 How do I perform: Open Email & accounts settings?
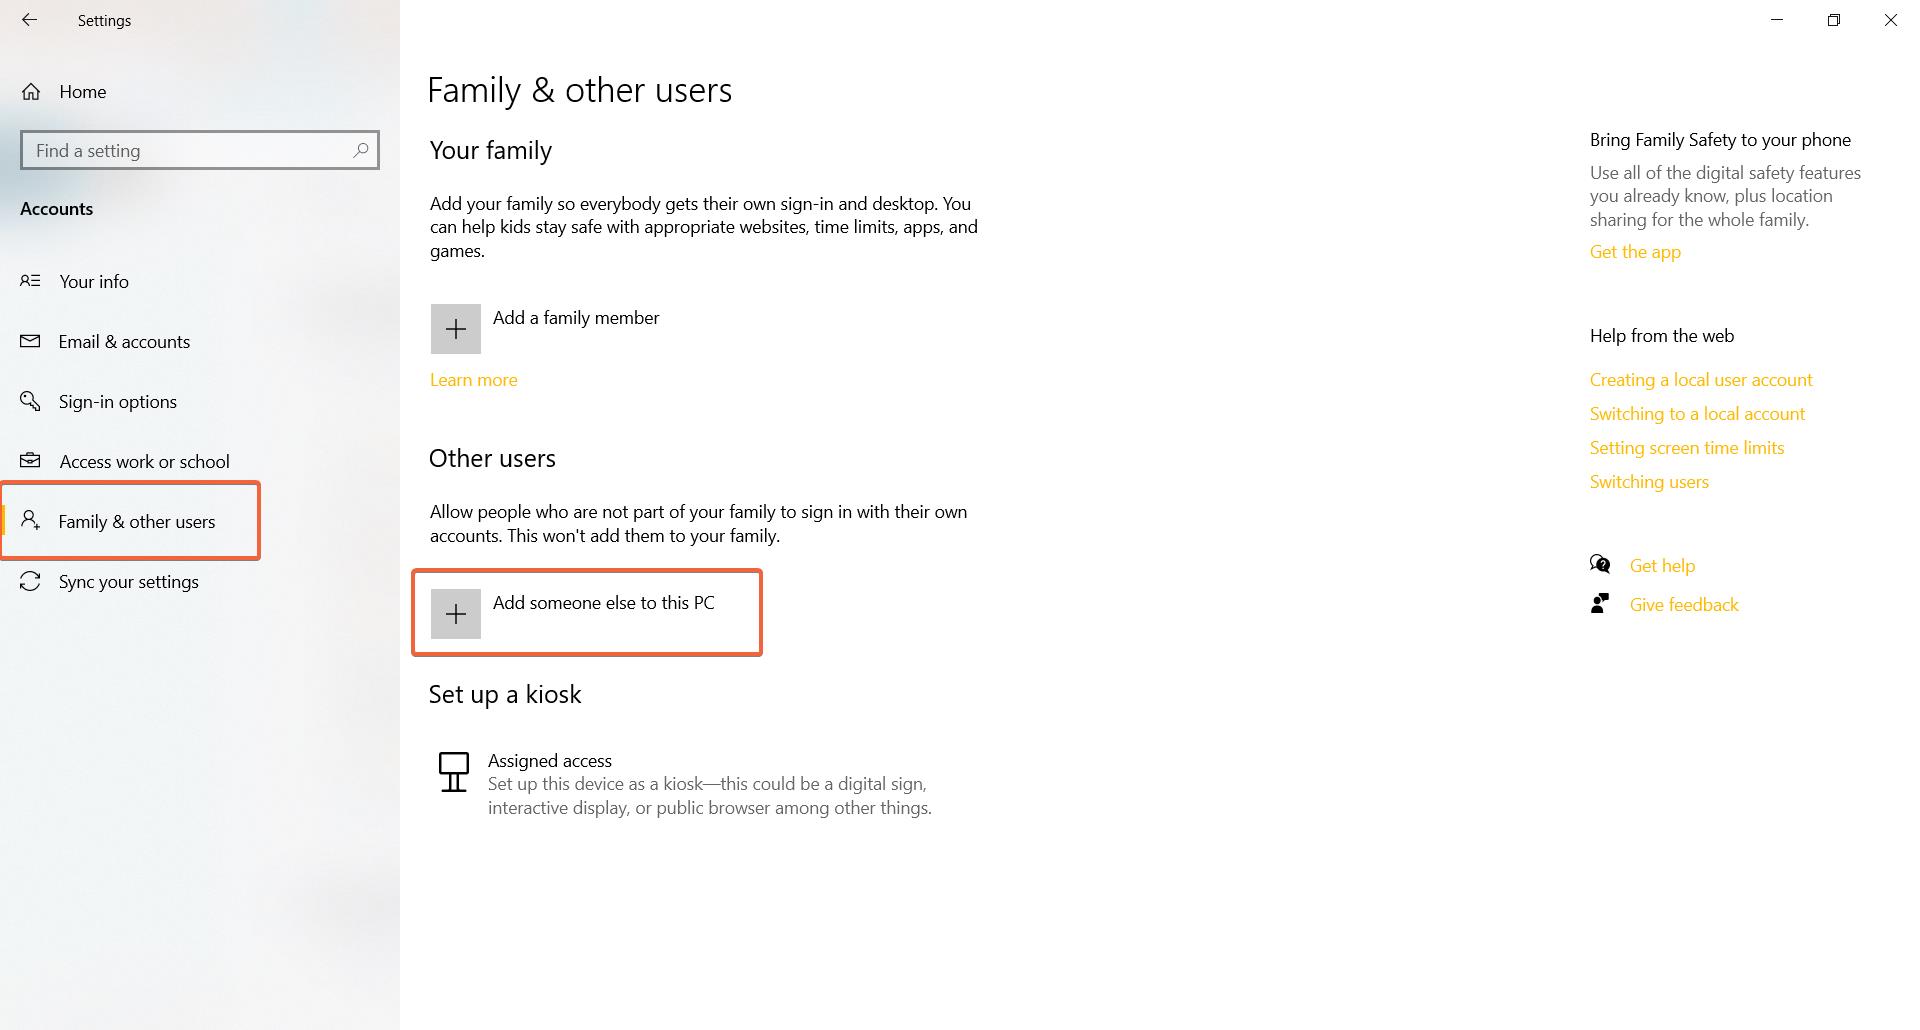coord(123,341)
